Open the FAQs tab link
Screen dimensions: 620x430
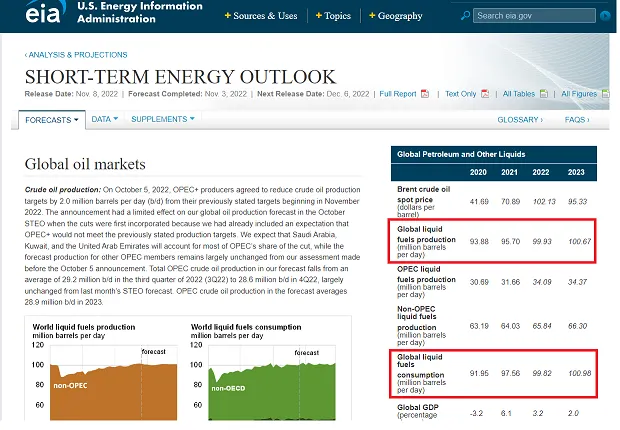coord(576,119)
